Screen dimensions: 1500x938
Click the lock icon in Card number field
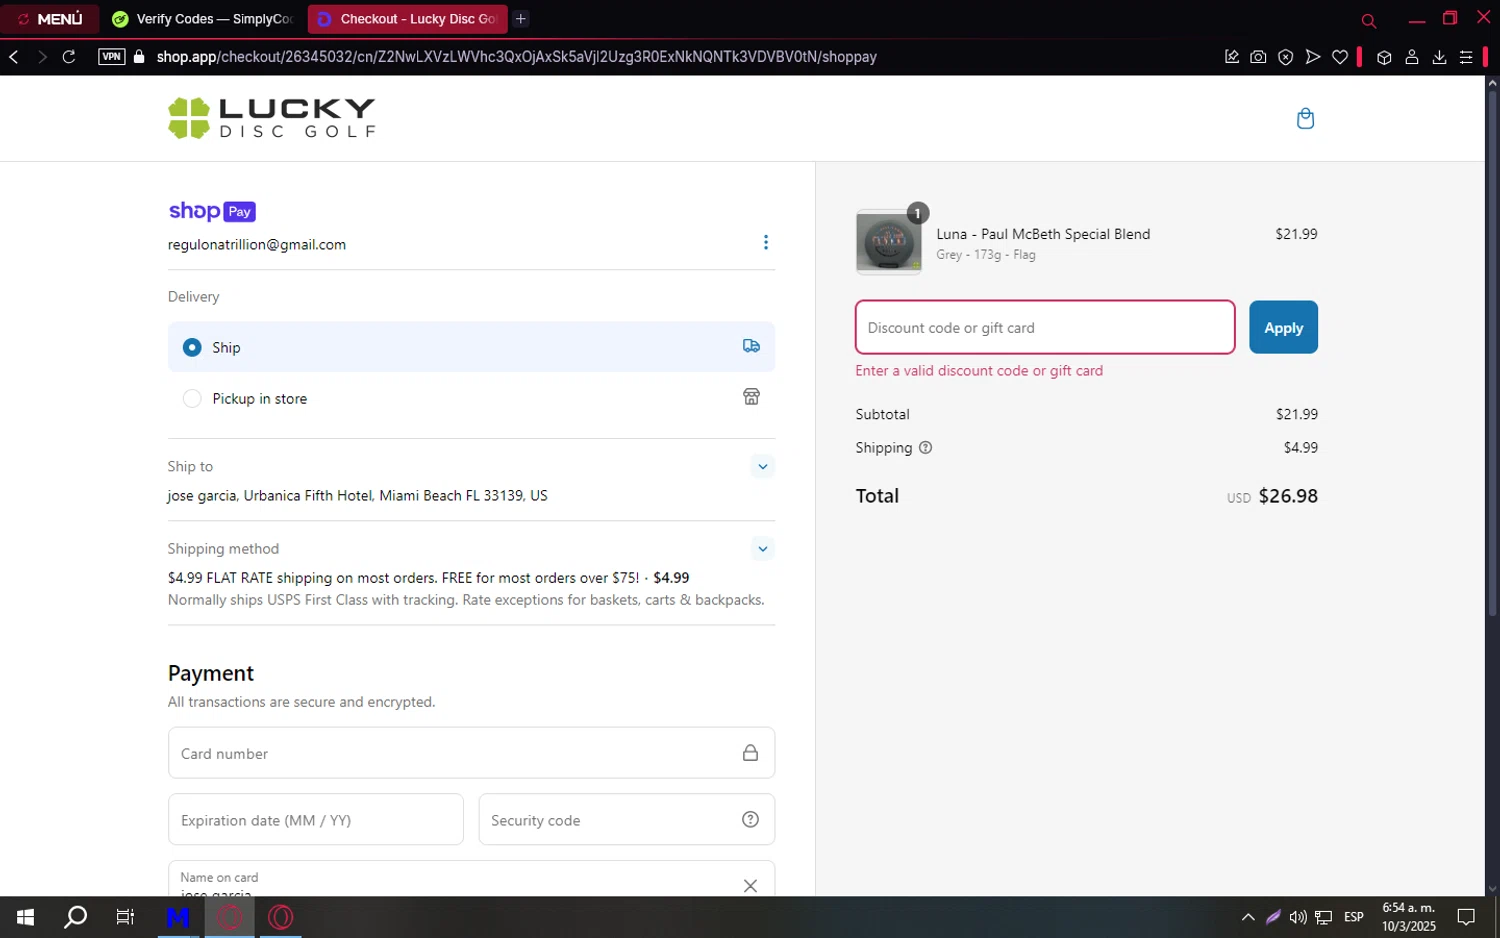[750, 753]
